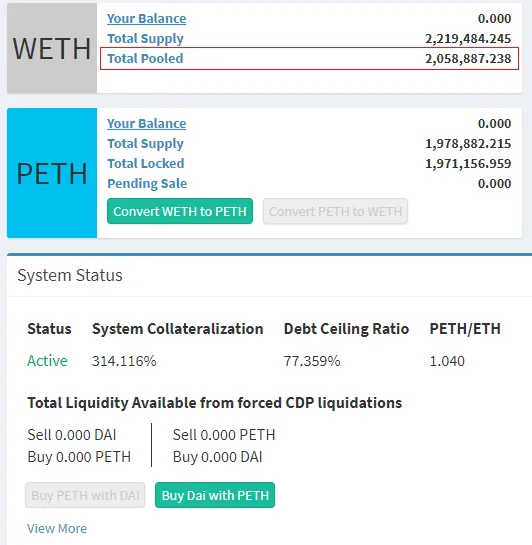Viewport: 532px width, 545px height.
Task: Click the green Active status text
Action: tap(47, 361)
